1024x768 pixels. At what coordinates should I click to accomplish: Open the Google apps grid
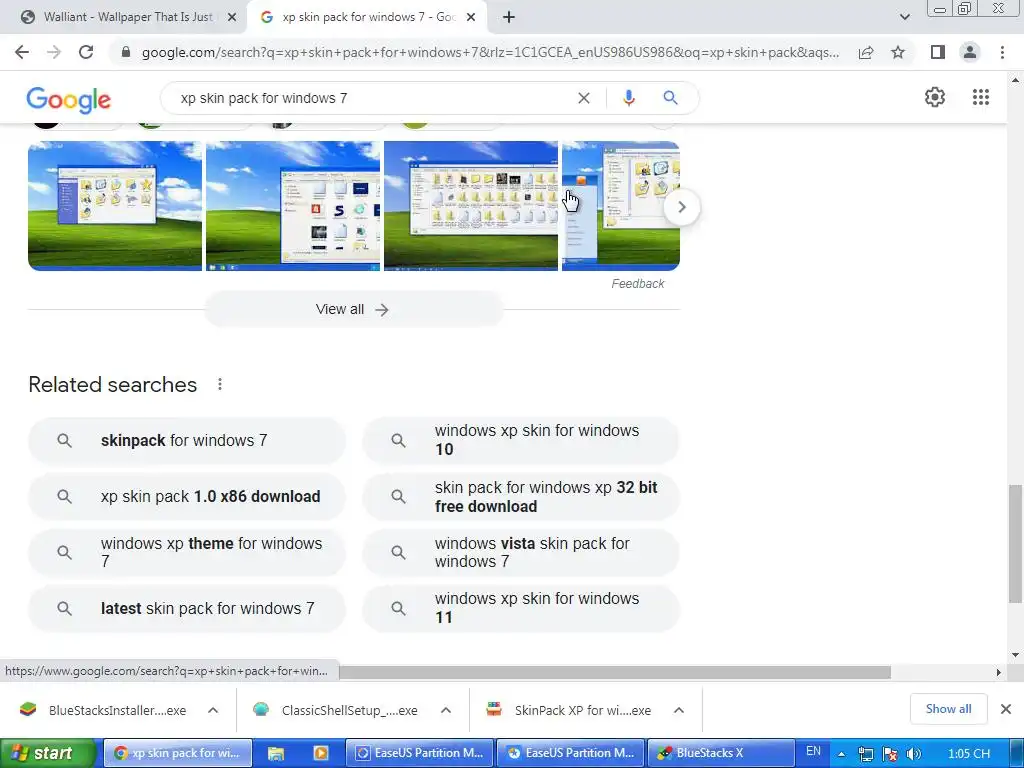click(980, 97)
